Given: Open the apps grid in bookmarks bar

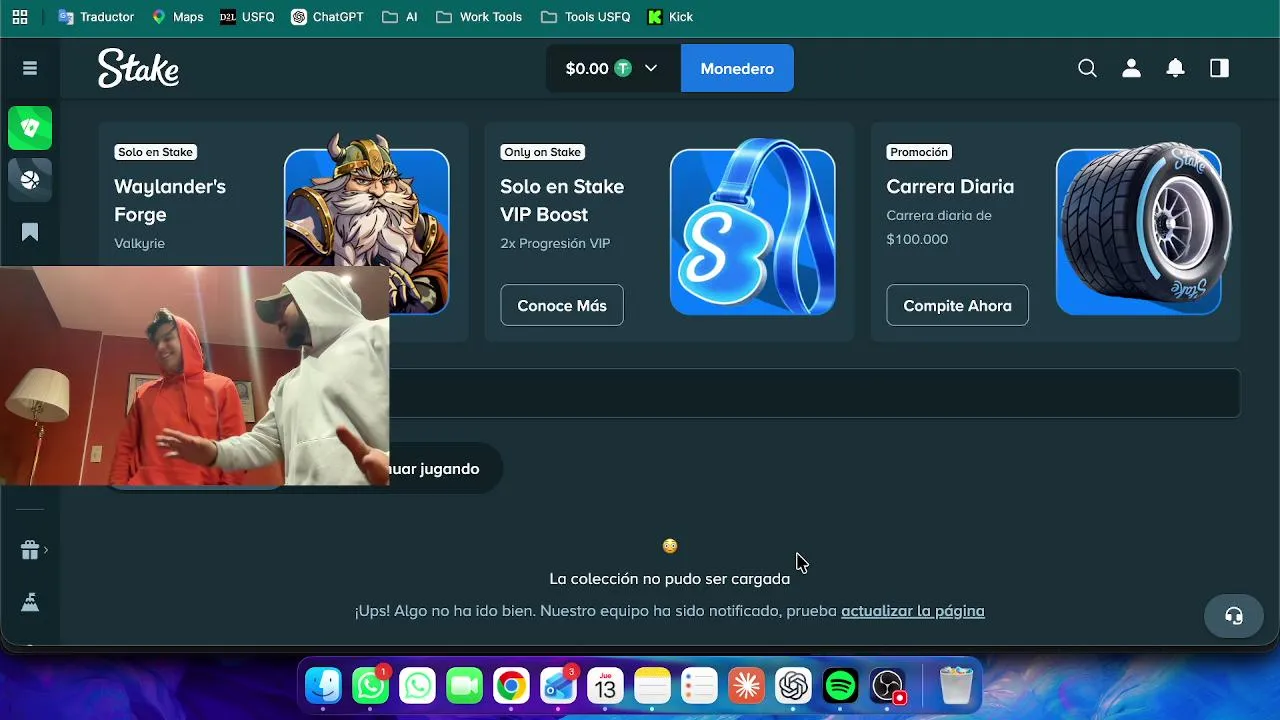Looking at the screenshot, I should pos(20,17).
